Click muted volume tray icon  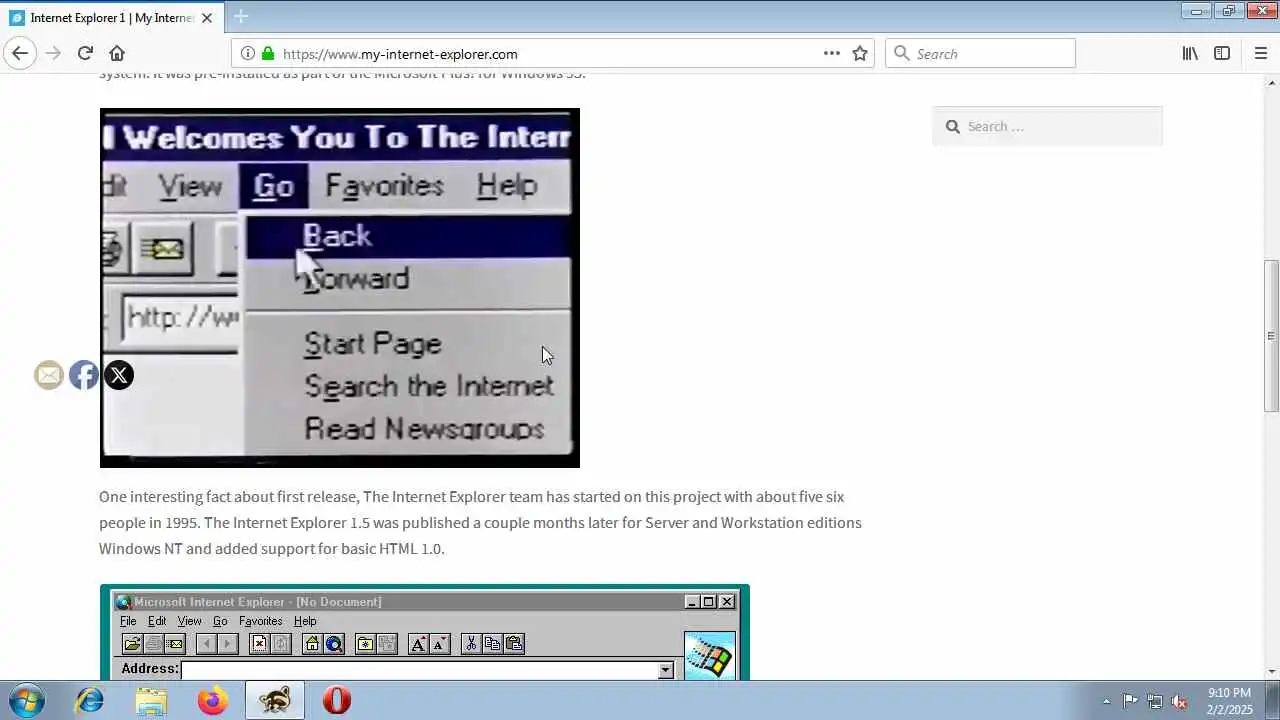click(x=1180, y=701)
